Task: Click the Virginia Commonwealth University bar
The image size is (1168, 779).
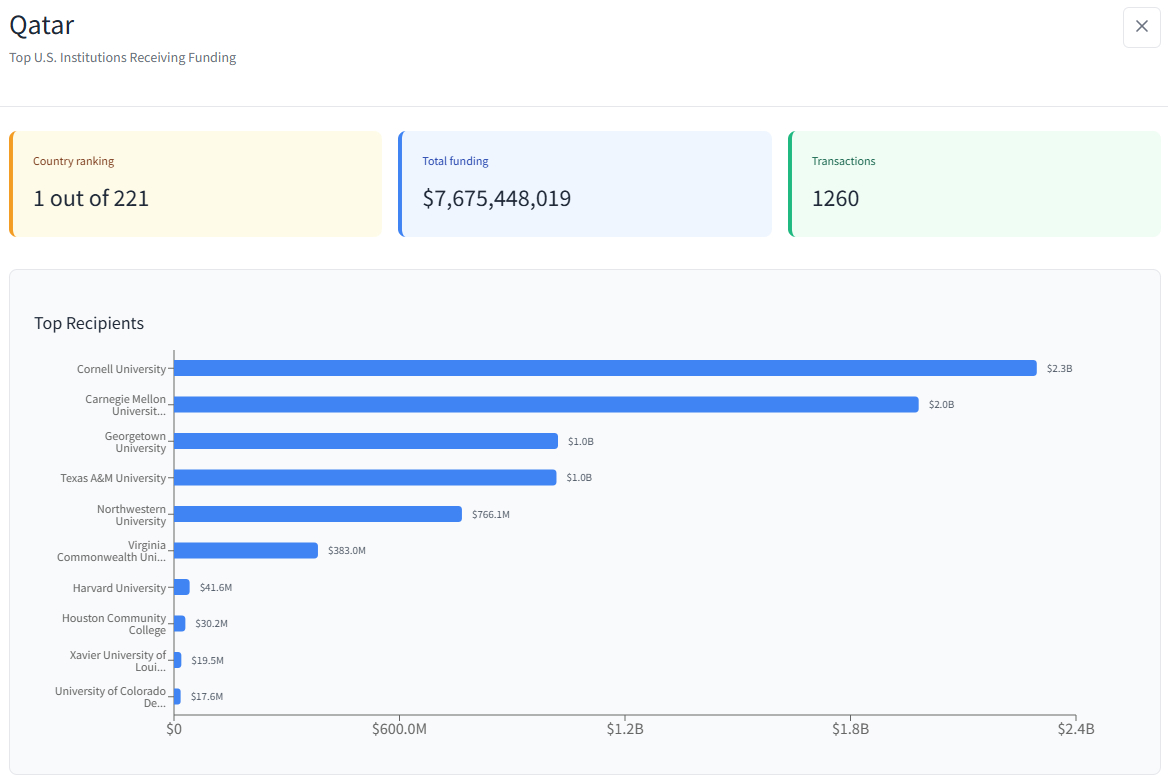Action: (245, 551)
